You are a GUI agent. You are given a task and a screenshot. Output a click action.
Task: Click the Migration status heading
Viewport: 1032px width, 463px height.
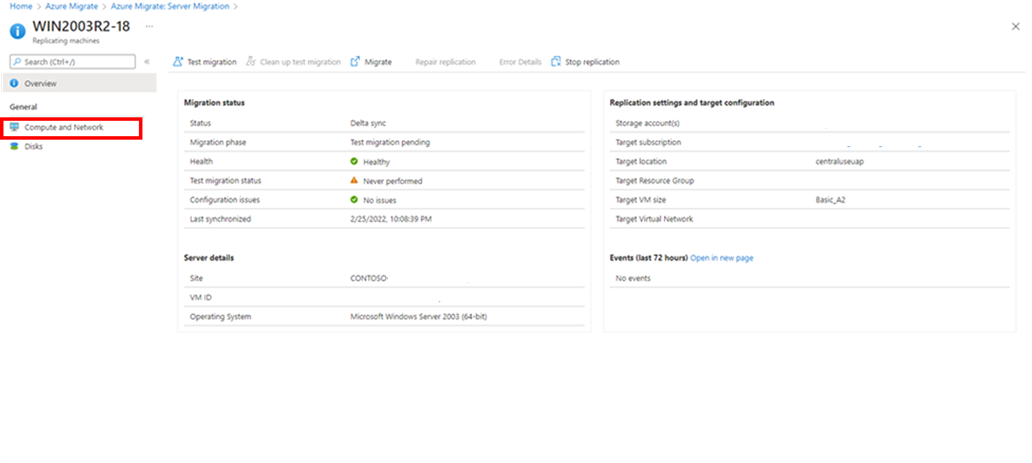pos(215,103)
